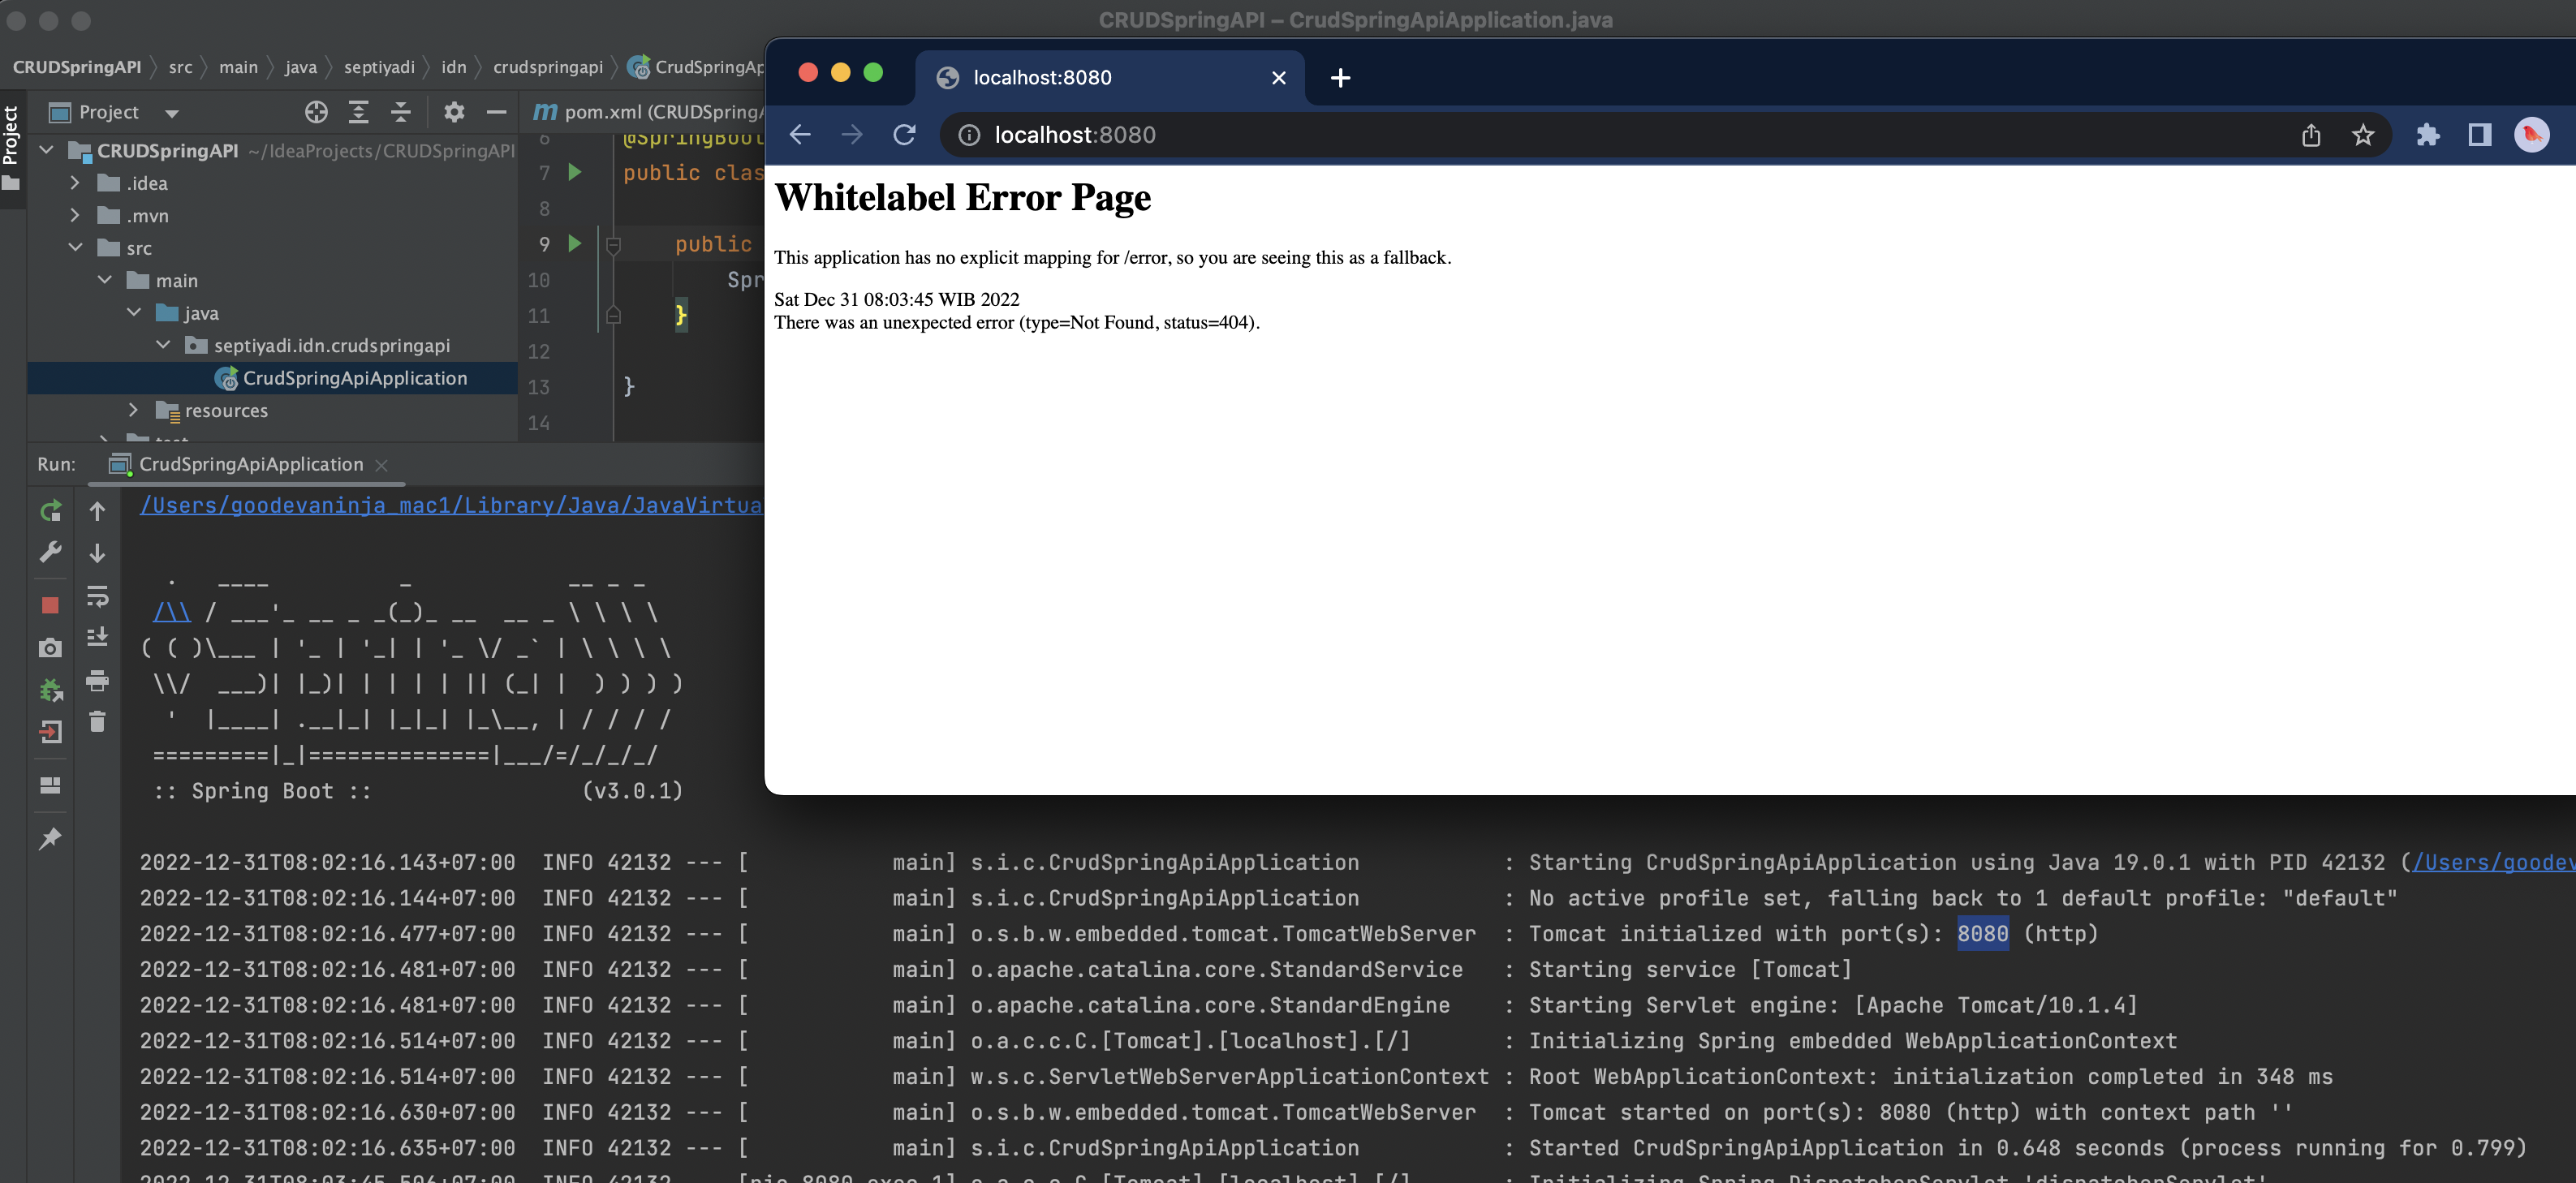Image resolution: width=2576 pixels, height=1183 pixels.
Task: Stop the running application via red square
Action: [50, 605]
